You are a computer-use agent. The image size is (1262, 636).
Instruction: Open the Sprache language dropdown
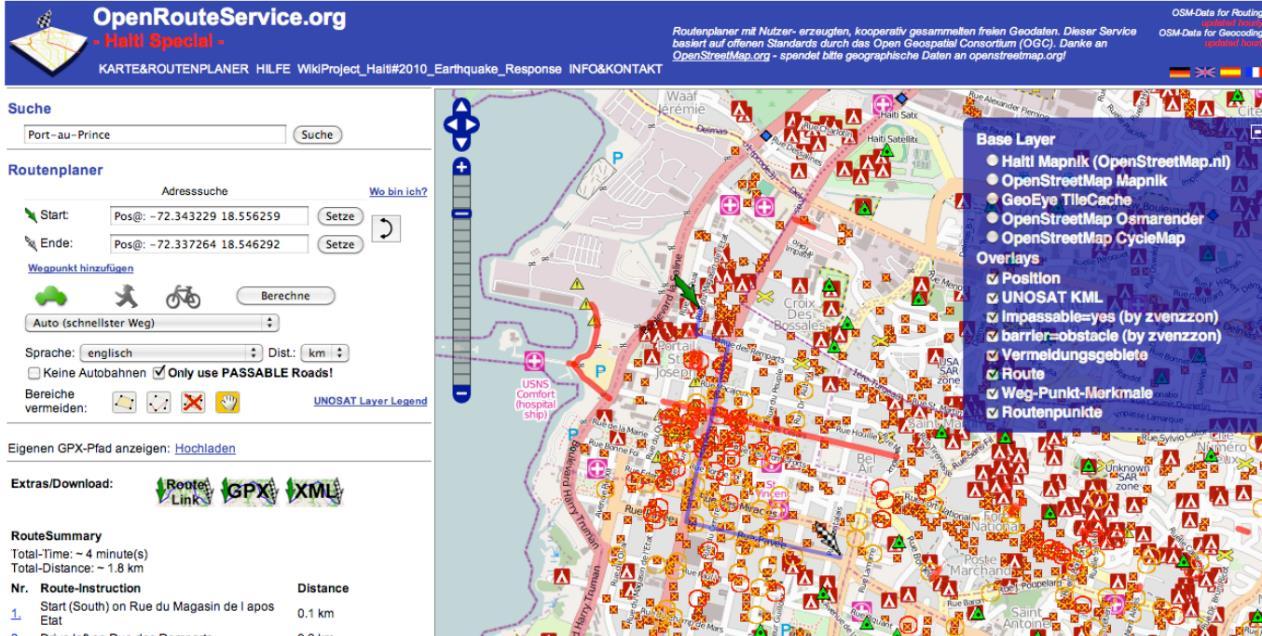172,353
